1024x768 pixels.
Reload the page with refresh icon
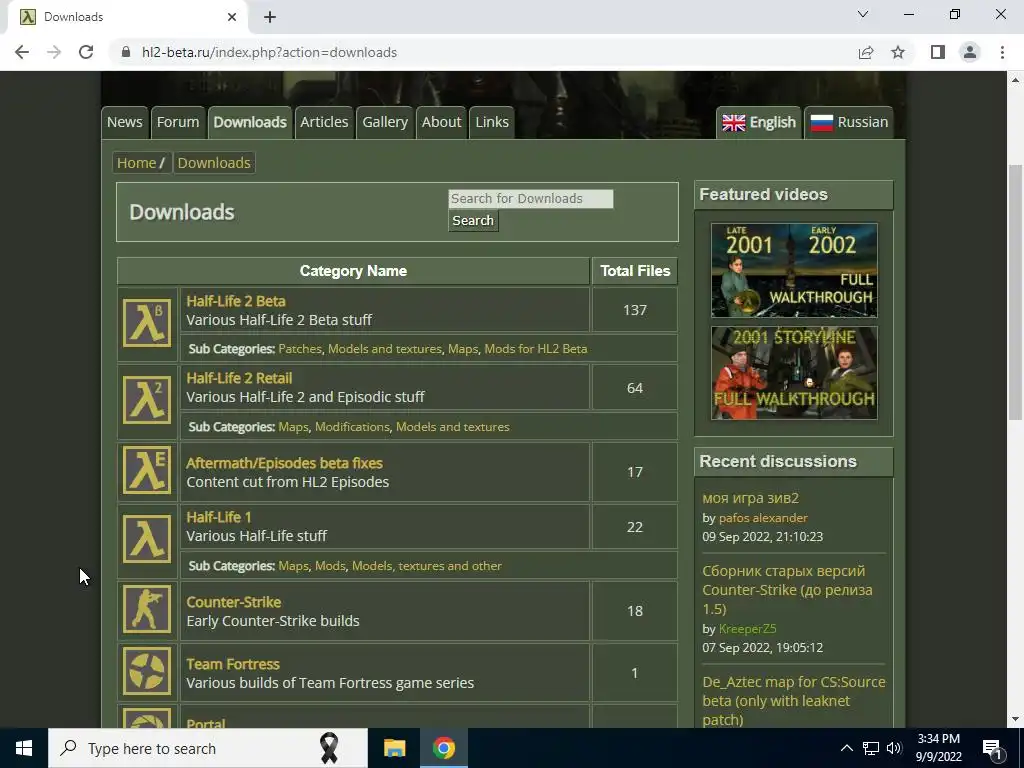pos(86,52)
